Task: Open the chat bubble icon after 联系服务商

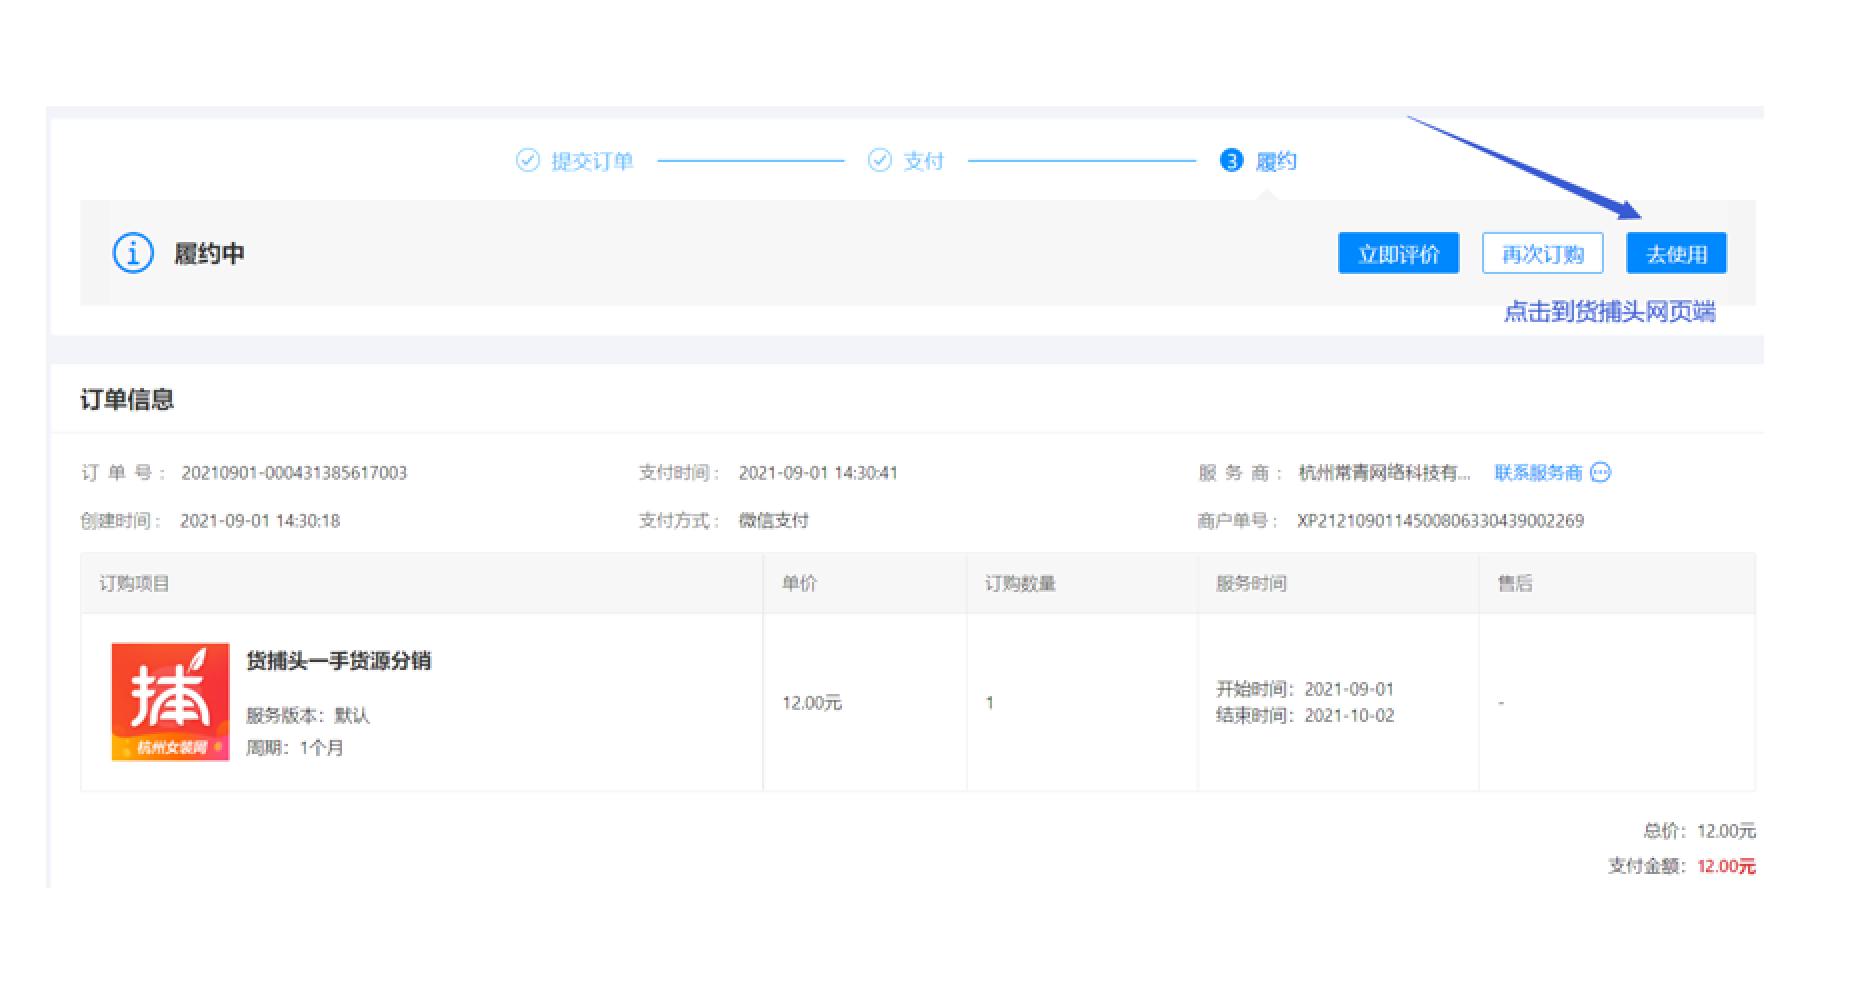Action: 1600,473
